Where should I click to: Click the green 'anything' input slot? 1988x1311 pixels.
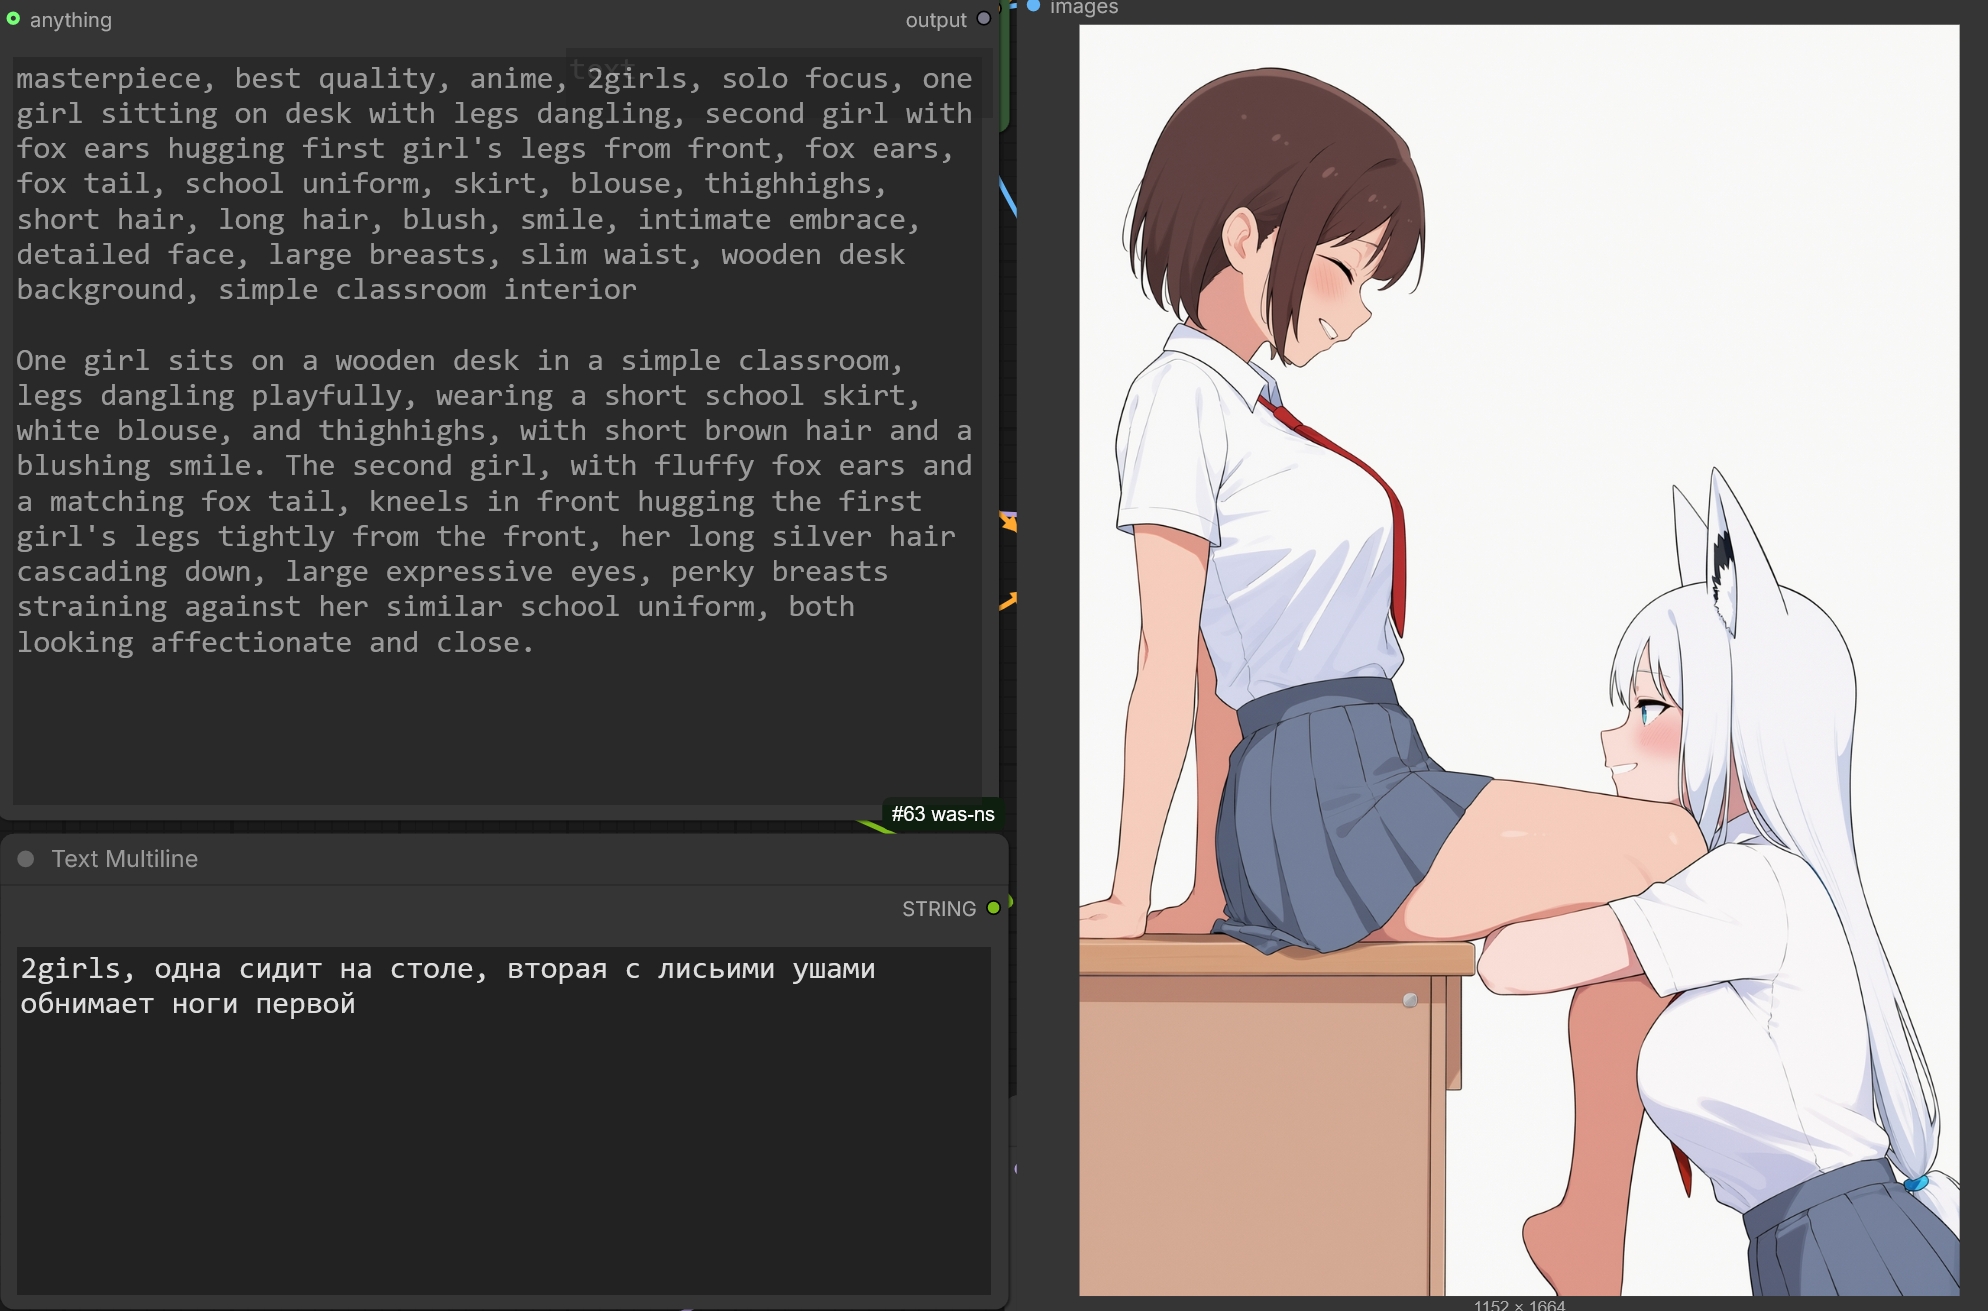click(13, 19)
